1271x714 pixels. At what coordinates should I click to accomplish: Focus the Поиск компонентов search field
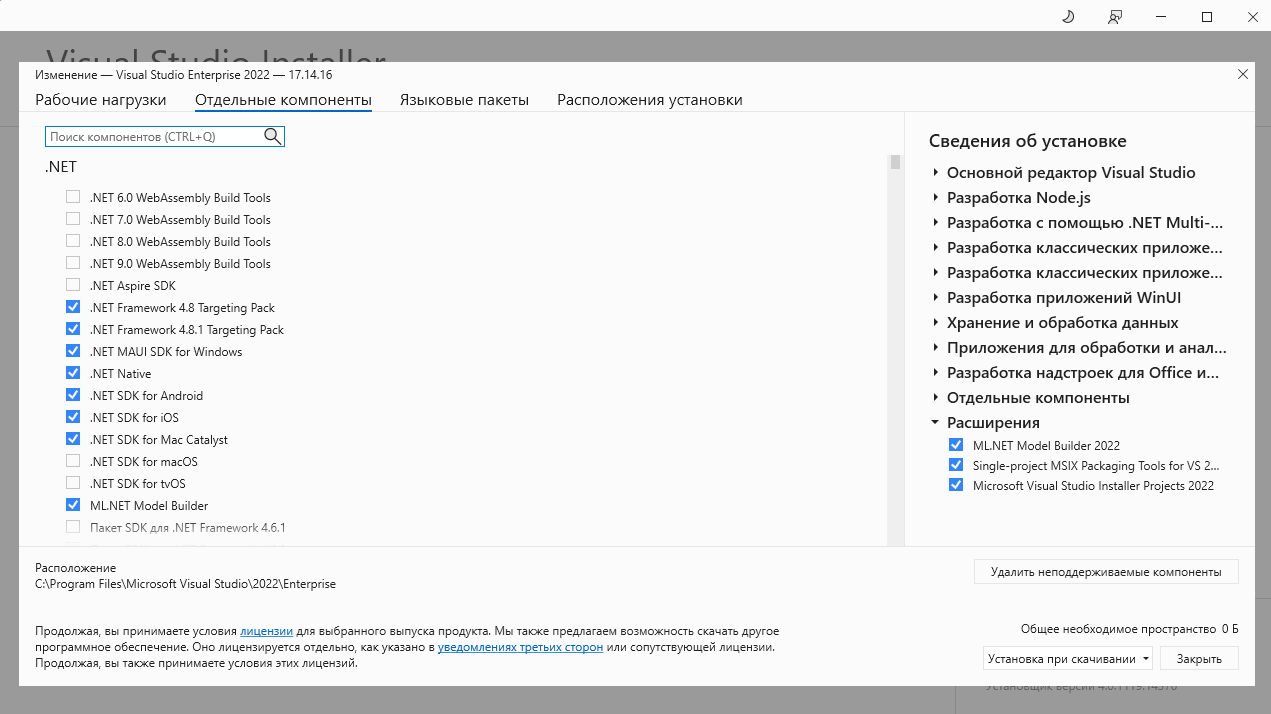click(x=153, y=136)
